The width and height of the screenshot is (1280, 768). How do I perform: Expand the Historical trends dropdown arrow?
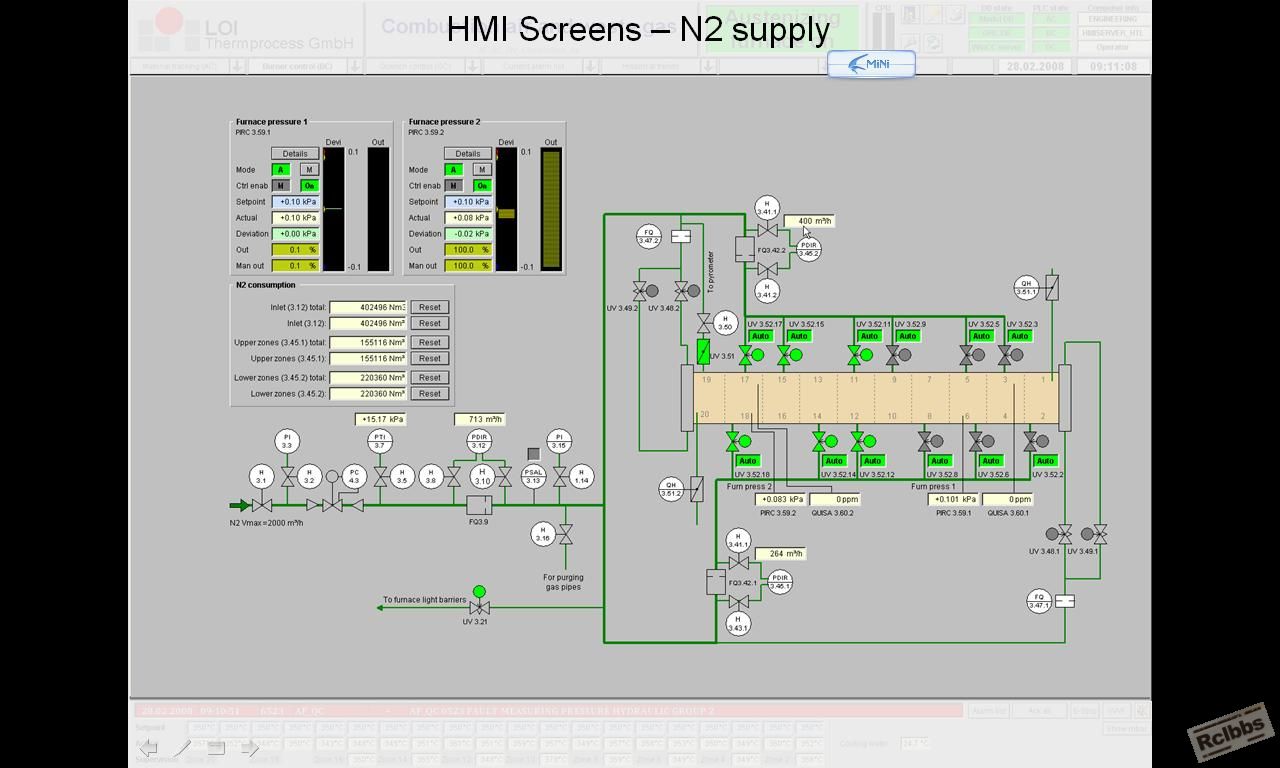(707, 66)
